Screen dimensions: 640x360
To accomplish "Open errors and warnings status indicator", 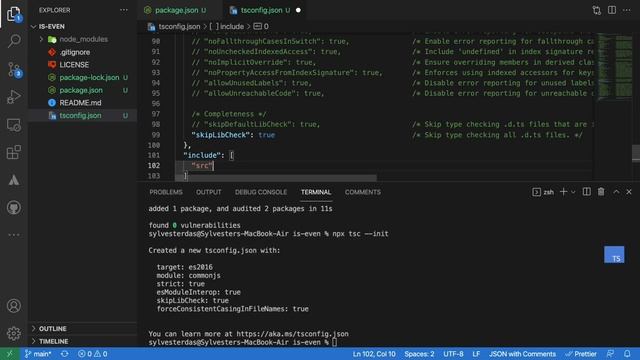I will coord(93,354).
